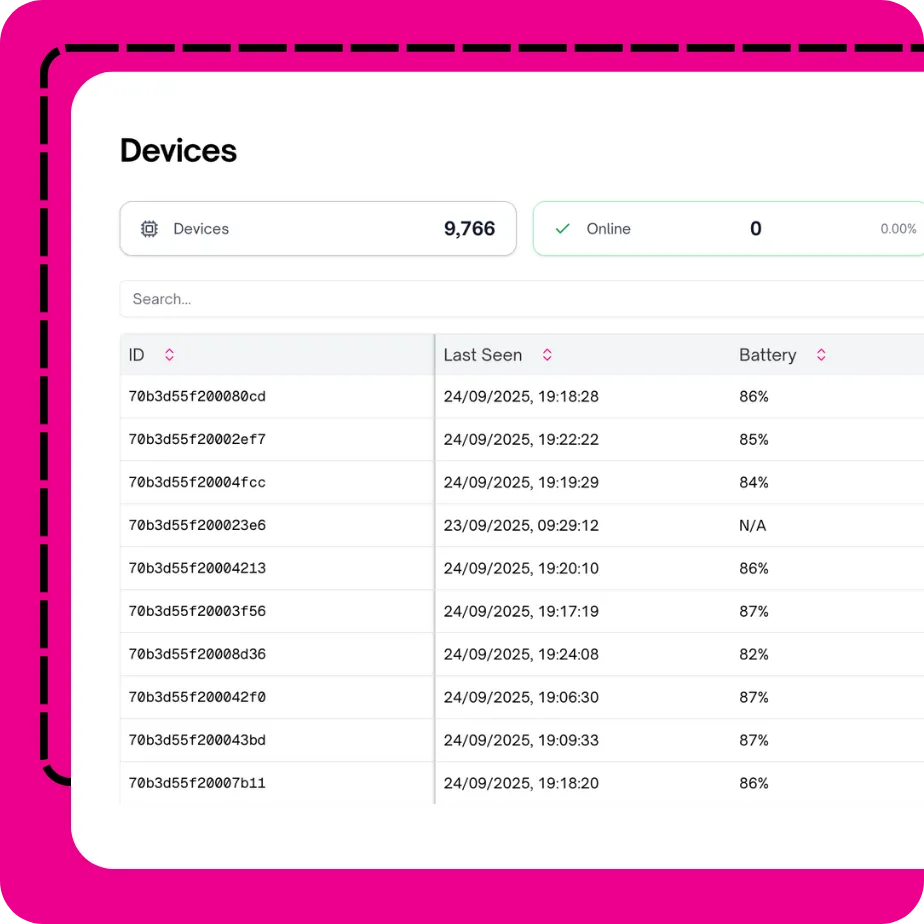Click the 0.00% online percentage
The height and width of the screenshot is (924, 924).
898,229
